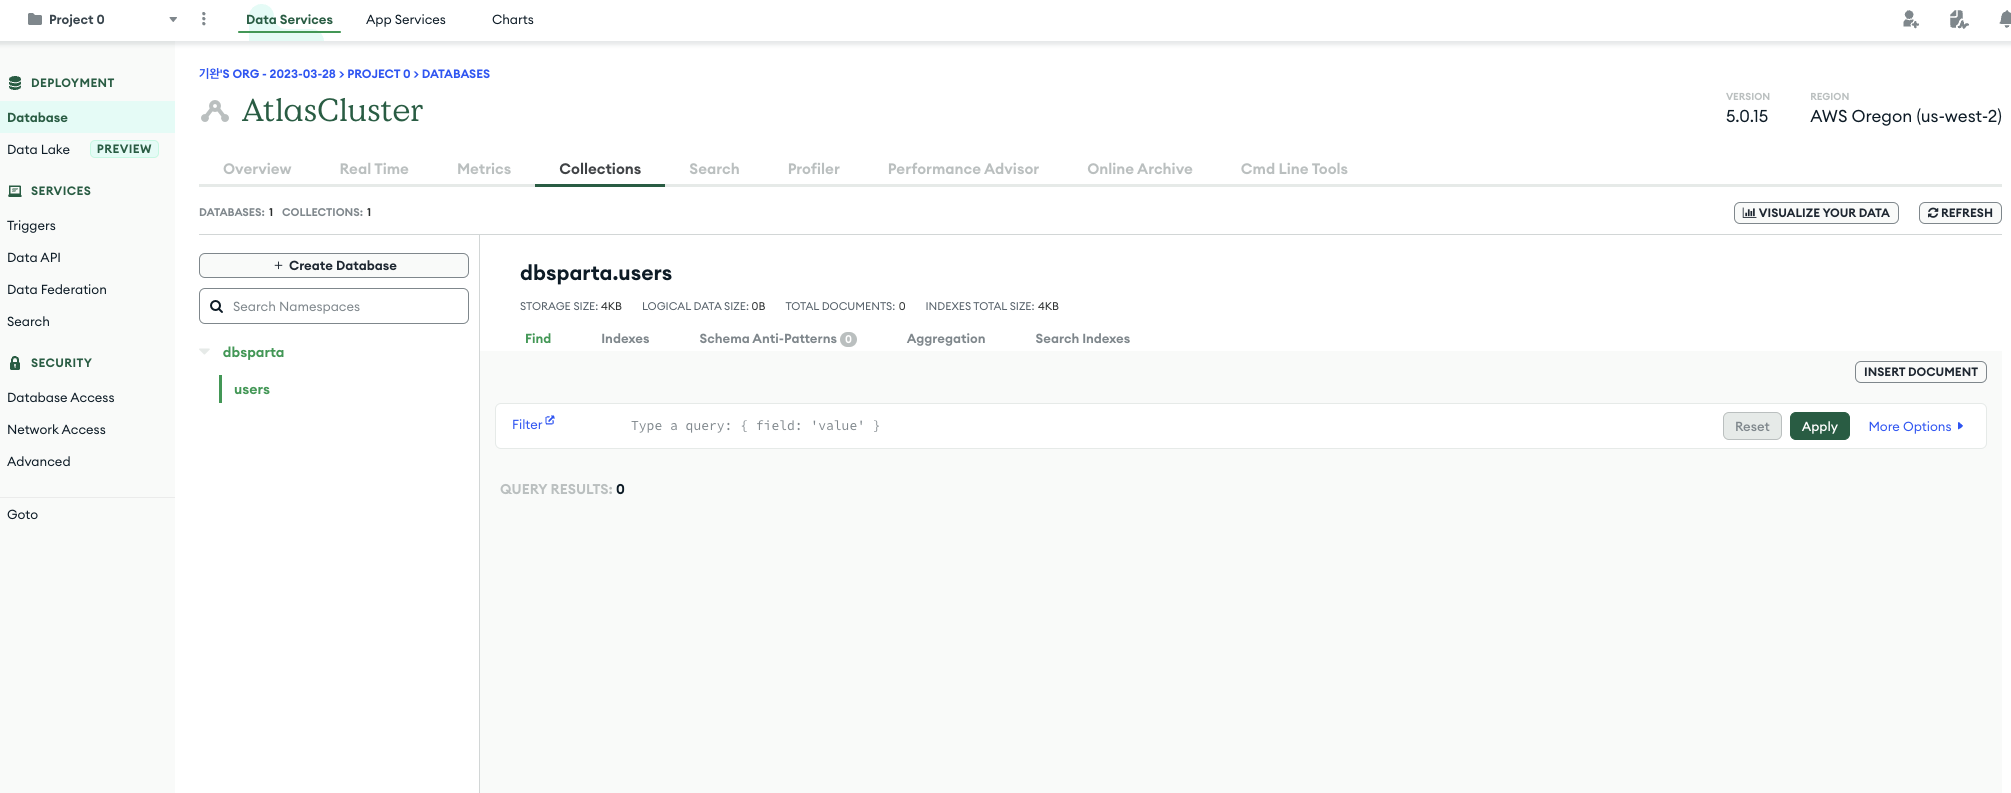Click Goto in the sidebar

(22, 515)
